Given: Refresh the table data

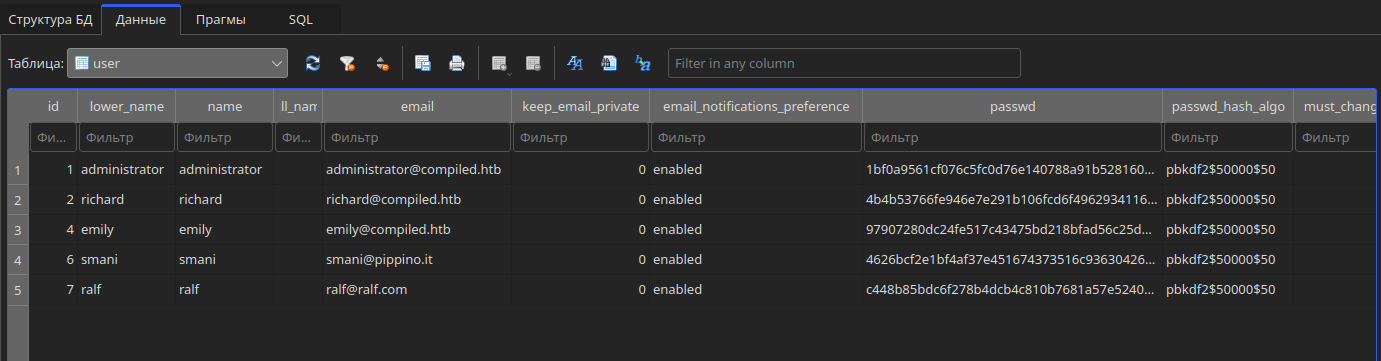Looking at the screenshot, I should point(313,63).
